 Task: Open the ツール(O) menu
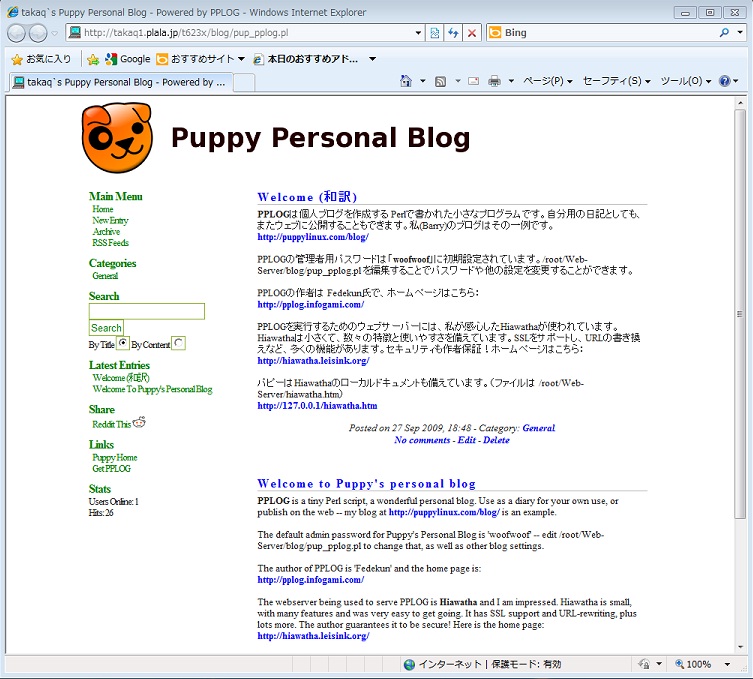pyautogui.click(x=685, y=81)
